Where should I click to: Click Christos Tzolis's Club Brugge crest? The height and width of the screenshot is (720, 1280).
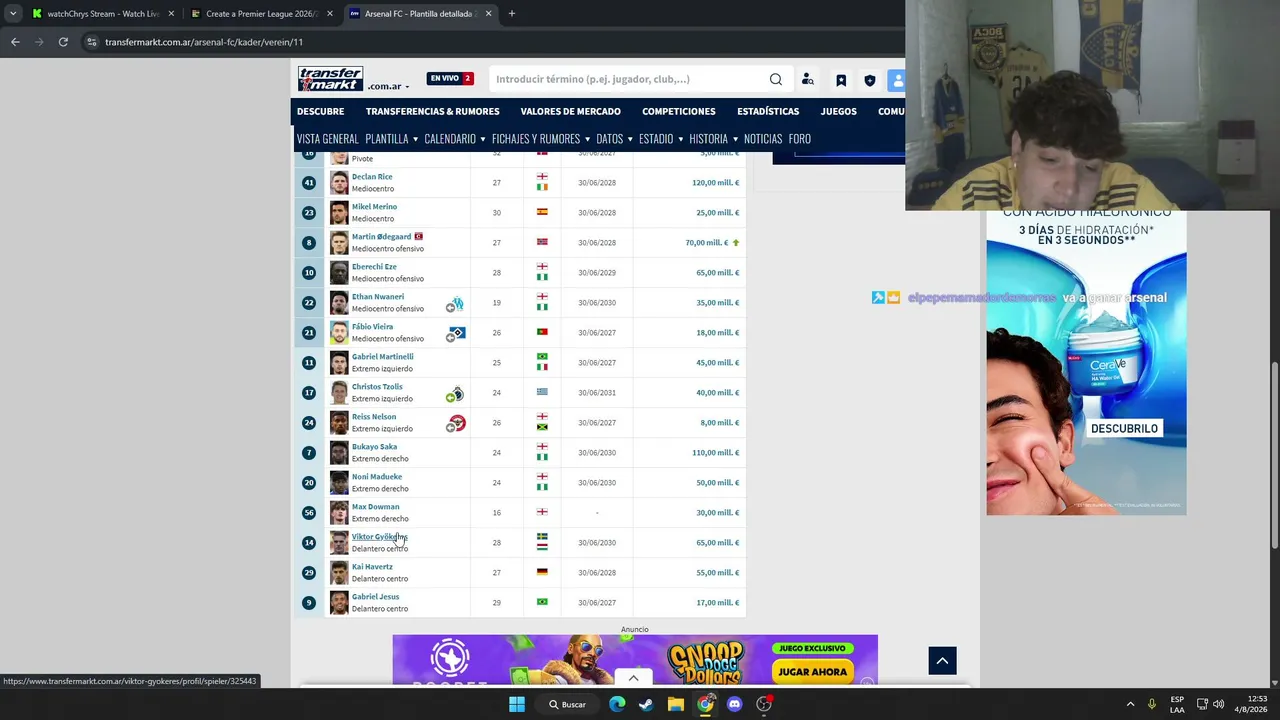click(456, 393)
